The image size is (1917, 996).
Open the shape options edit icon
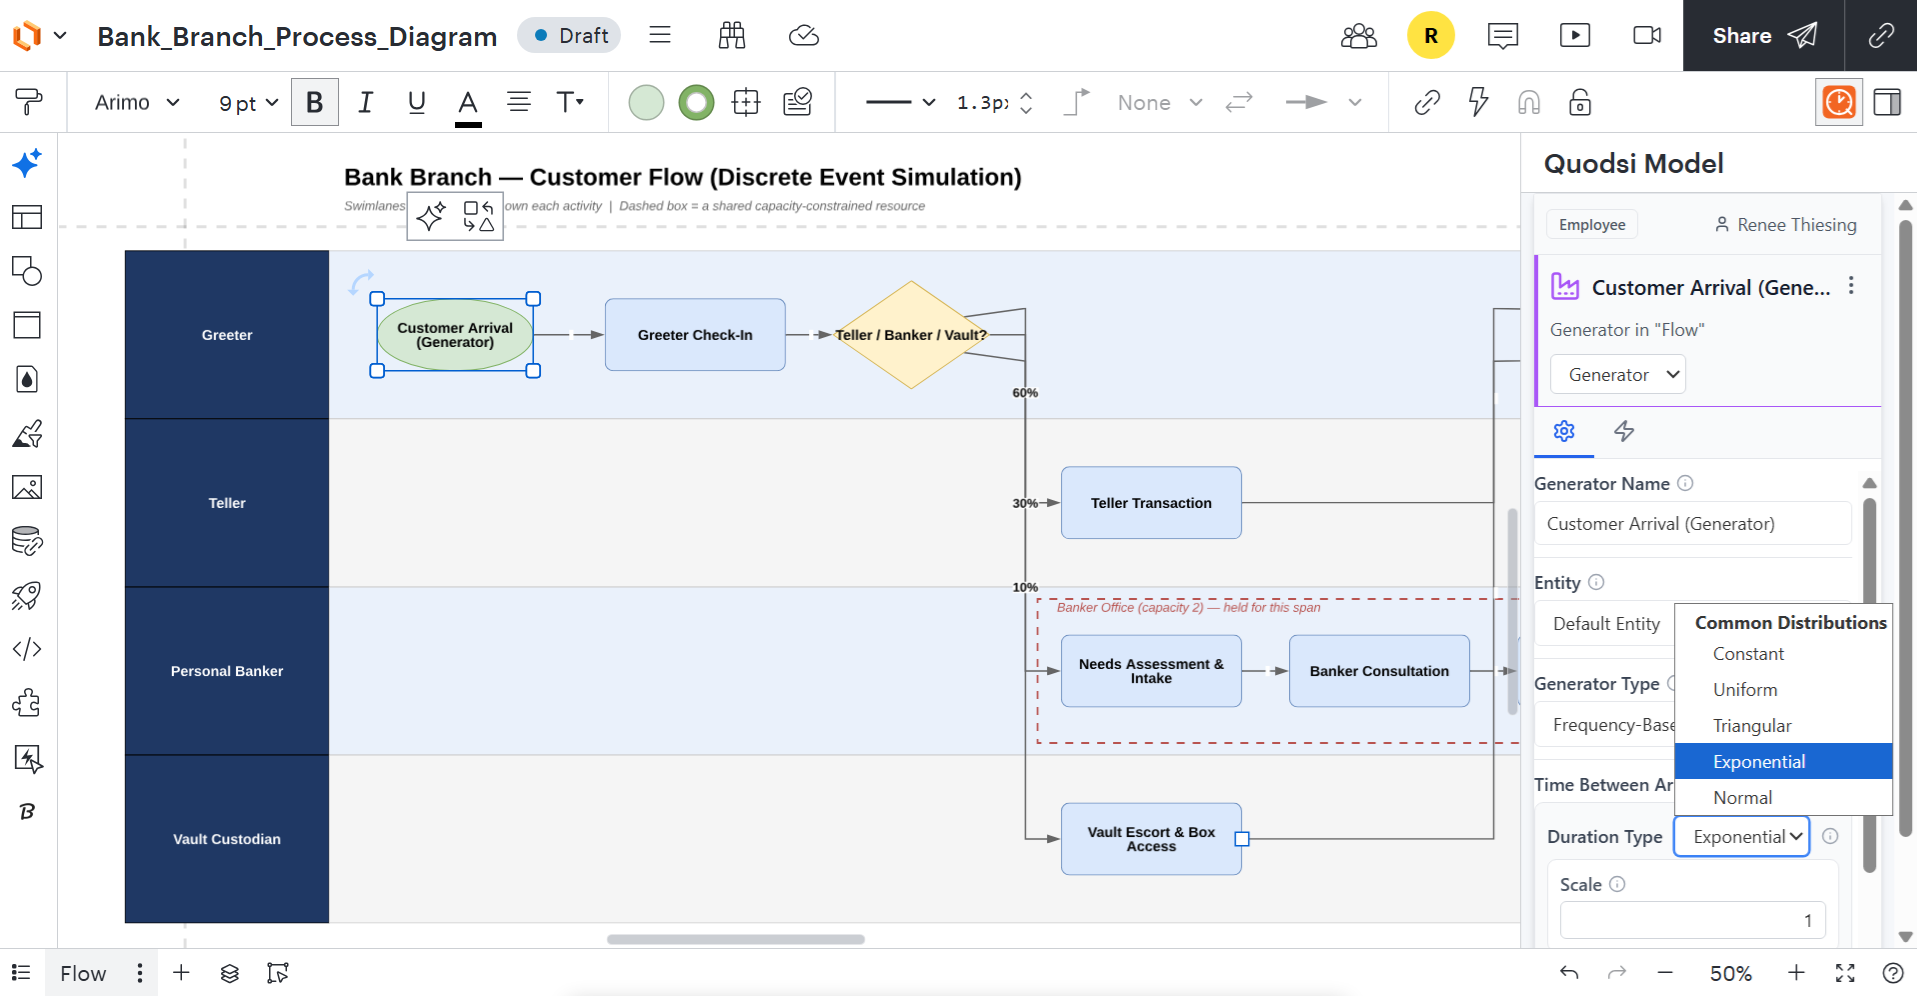[797, 102]
